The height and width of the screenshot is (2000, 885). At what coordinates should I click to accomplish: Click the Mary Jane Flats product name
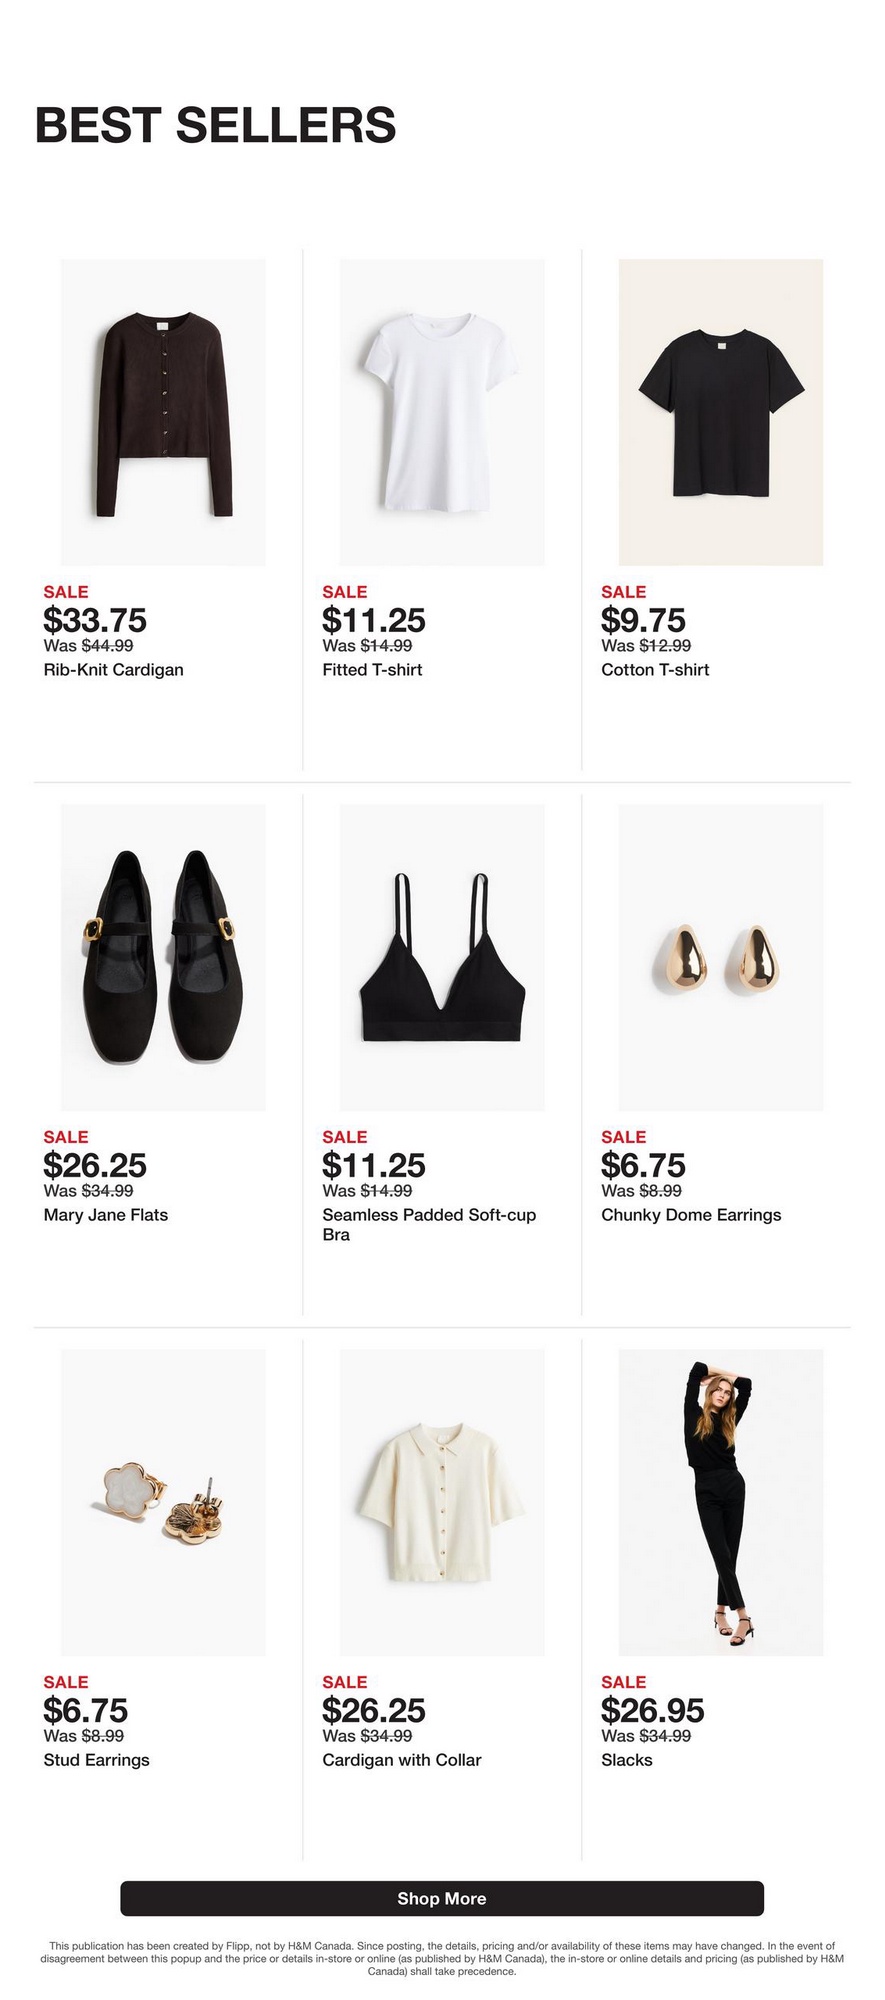pos(105,1215)
